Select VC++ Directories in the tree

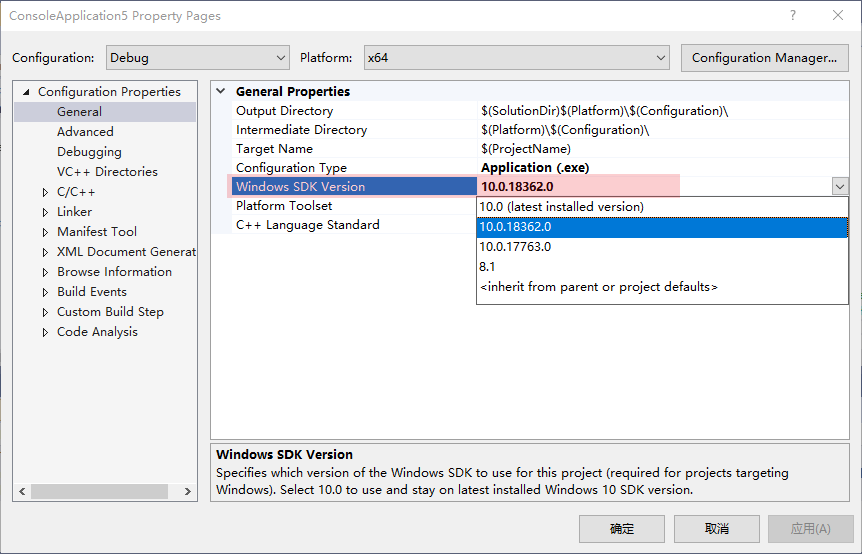click(x=107, y=172)
